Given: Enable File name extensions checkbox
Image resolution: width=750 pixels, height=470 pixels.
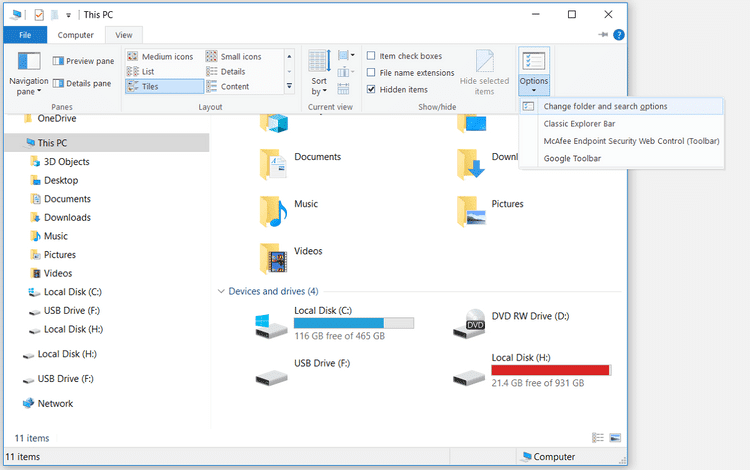Looking at the screenshot, I should pos(371,72).
